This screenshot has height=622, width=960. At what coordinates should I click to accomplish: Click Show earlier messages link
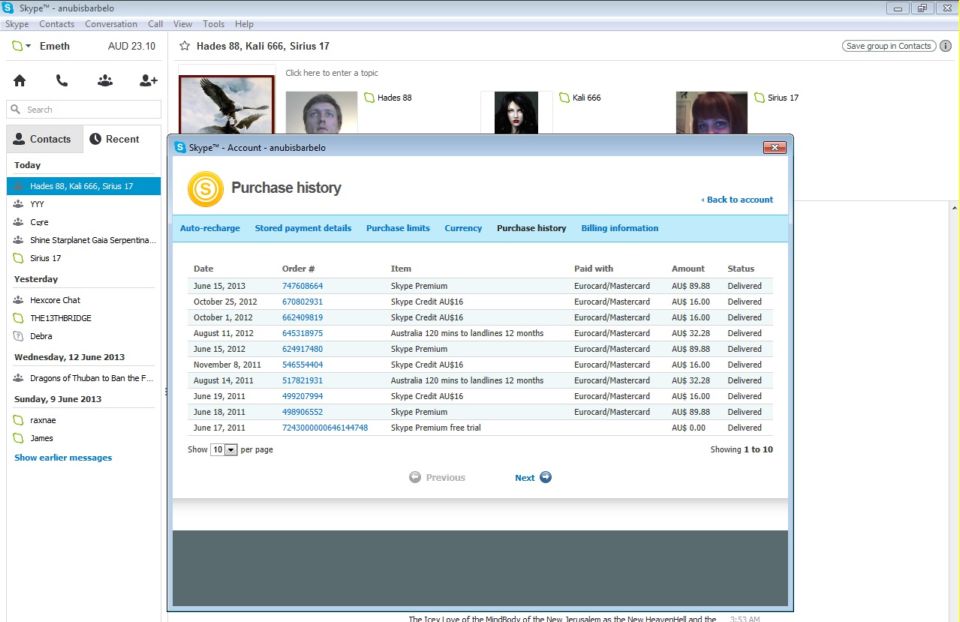pyautogui.click(x=63, y=457)
